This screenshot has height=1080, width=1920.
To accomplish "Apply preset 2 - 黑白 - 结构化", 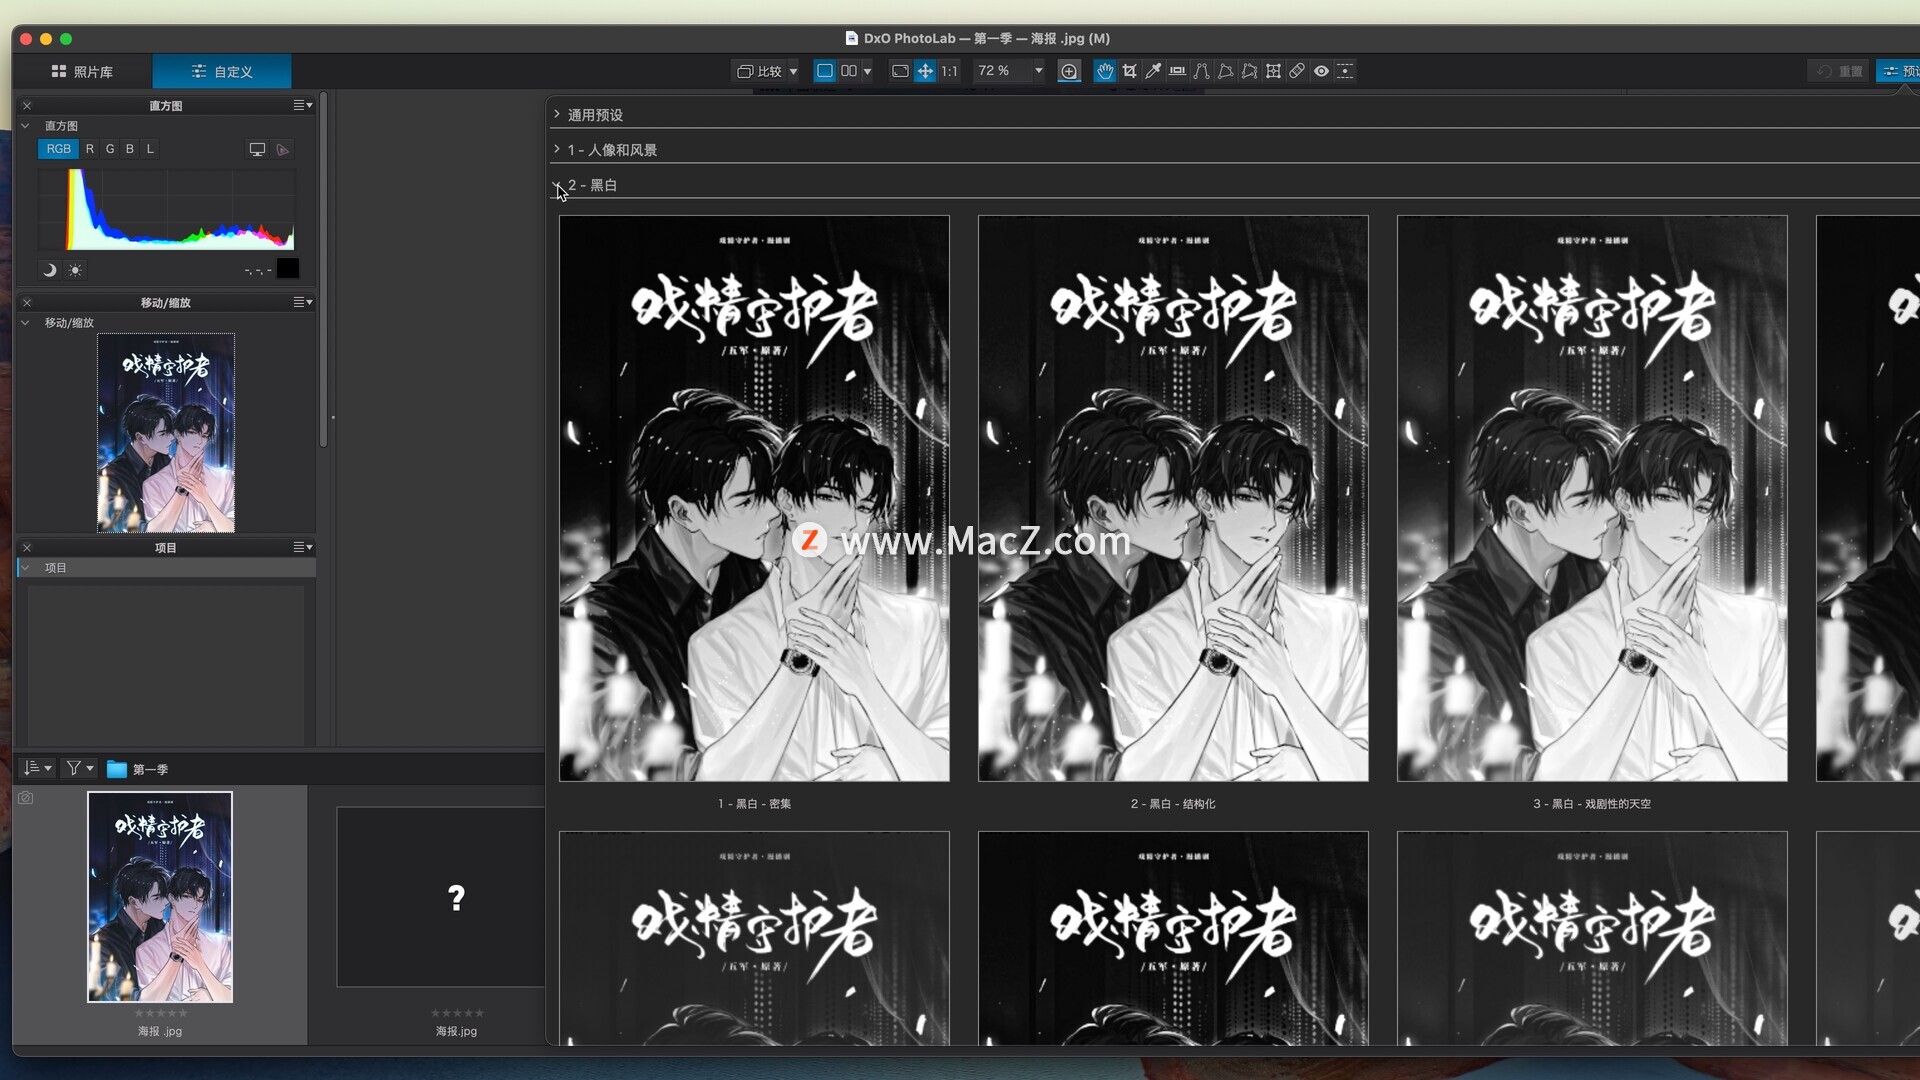I will pyautogui.click(x=1173, y=498).
